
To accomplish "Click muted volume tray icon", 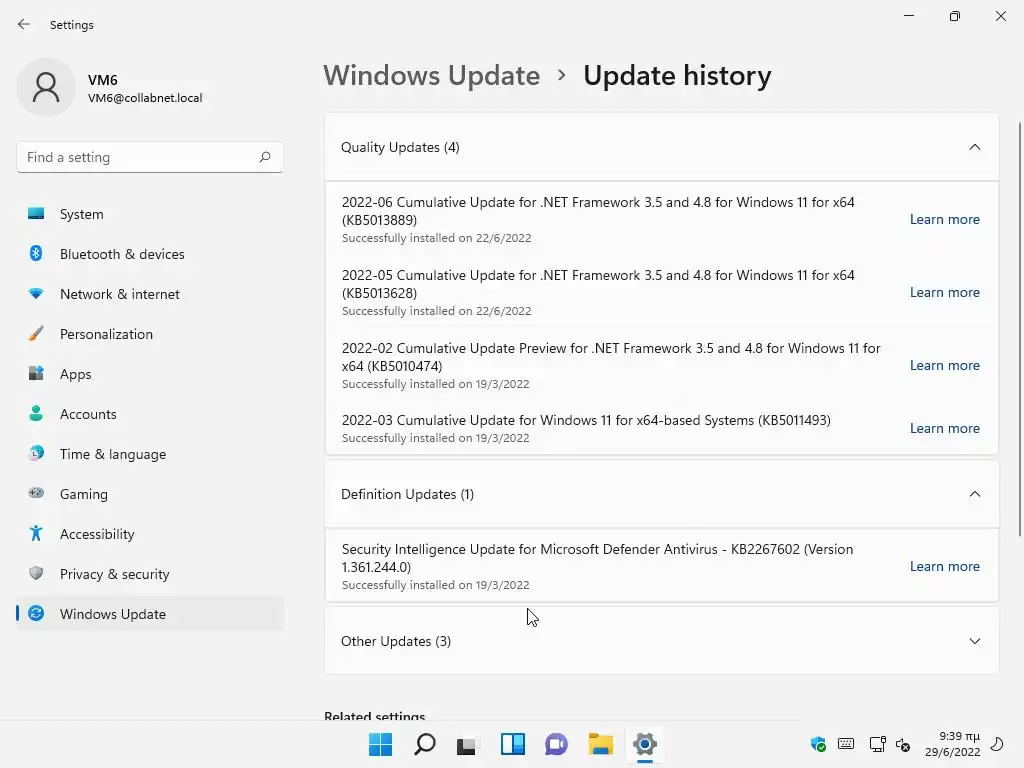I will (903, 744).
